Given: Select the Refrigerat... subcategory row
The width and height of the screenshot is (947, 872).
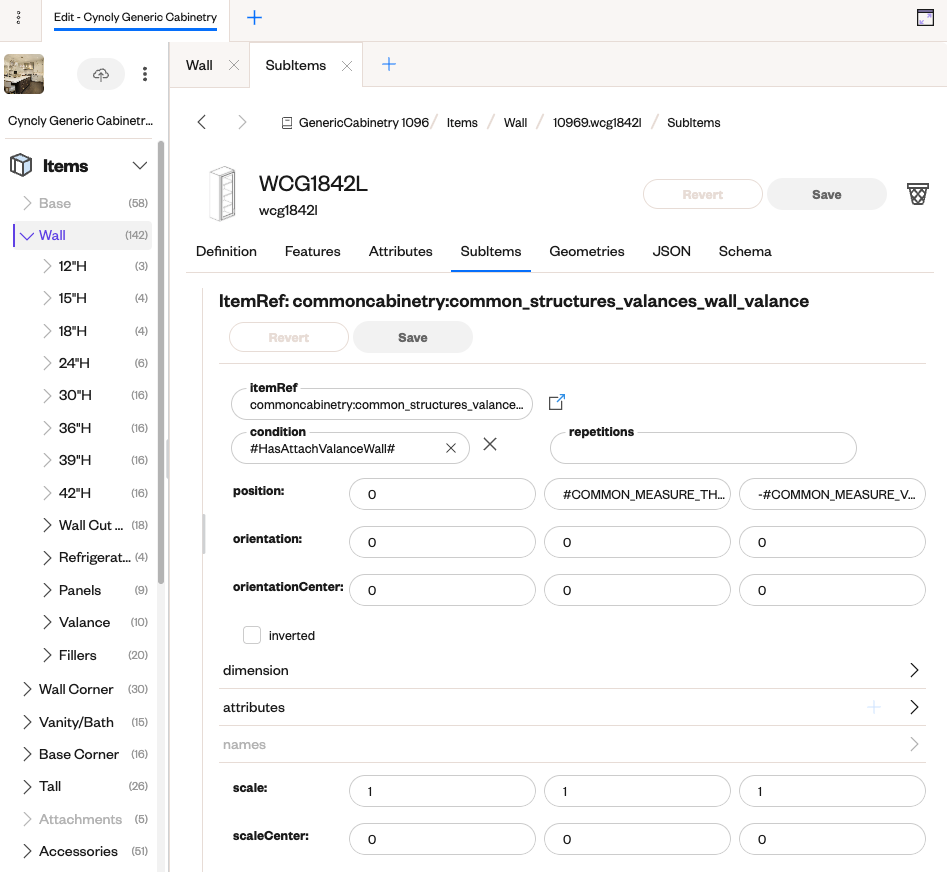Looking at the screenshot, I should point(94,557).
